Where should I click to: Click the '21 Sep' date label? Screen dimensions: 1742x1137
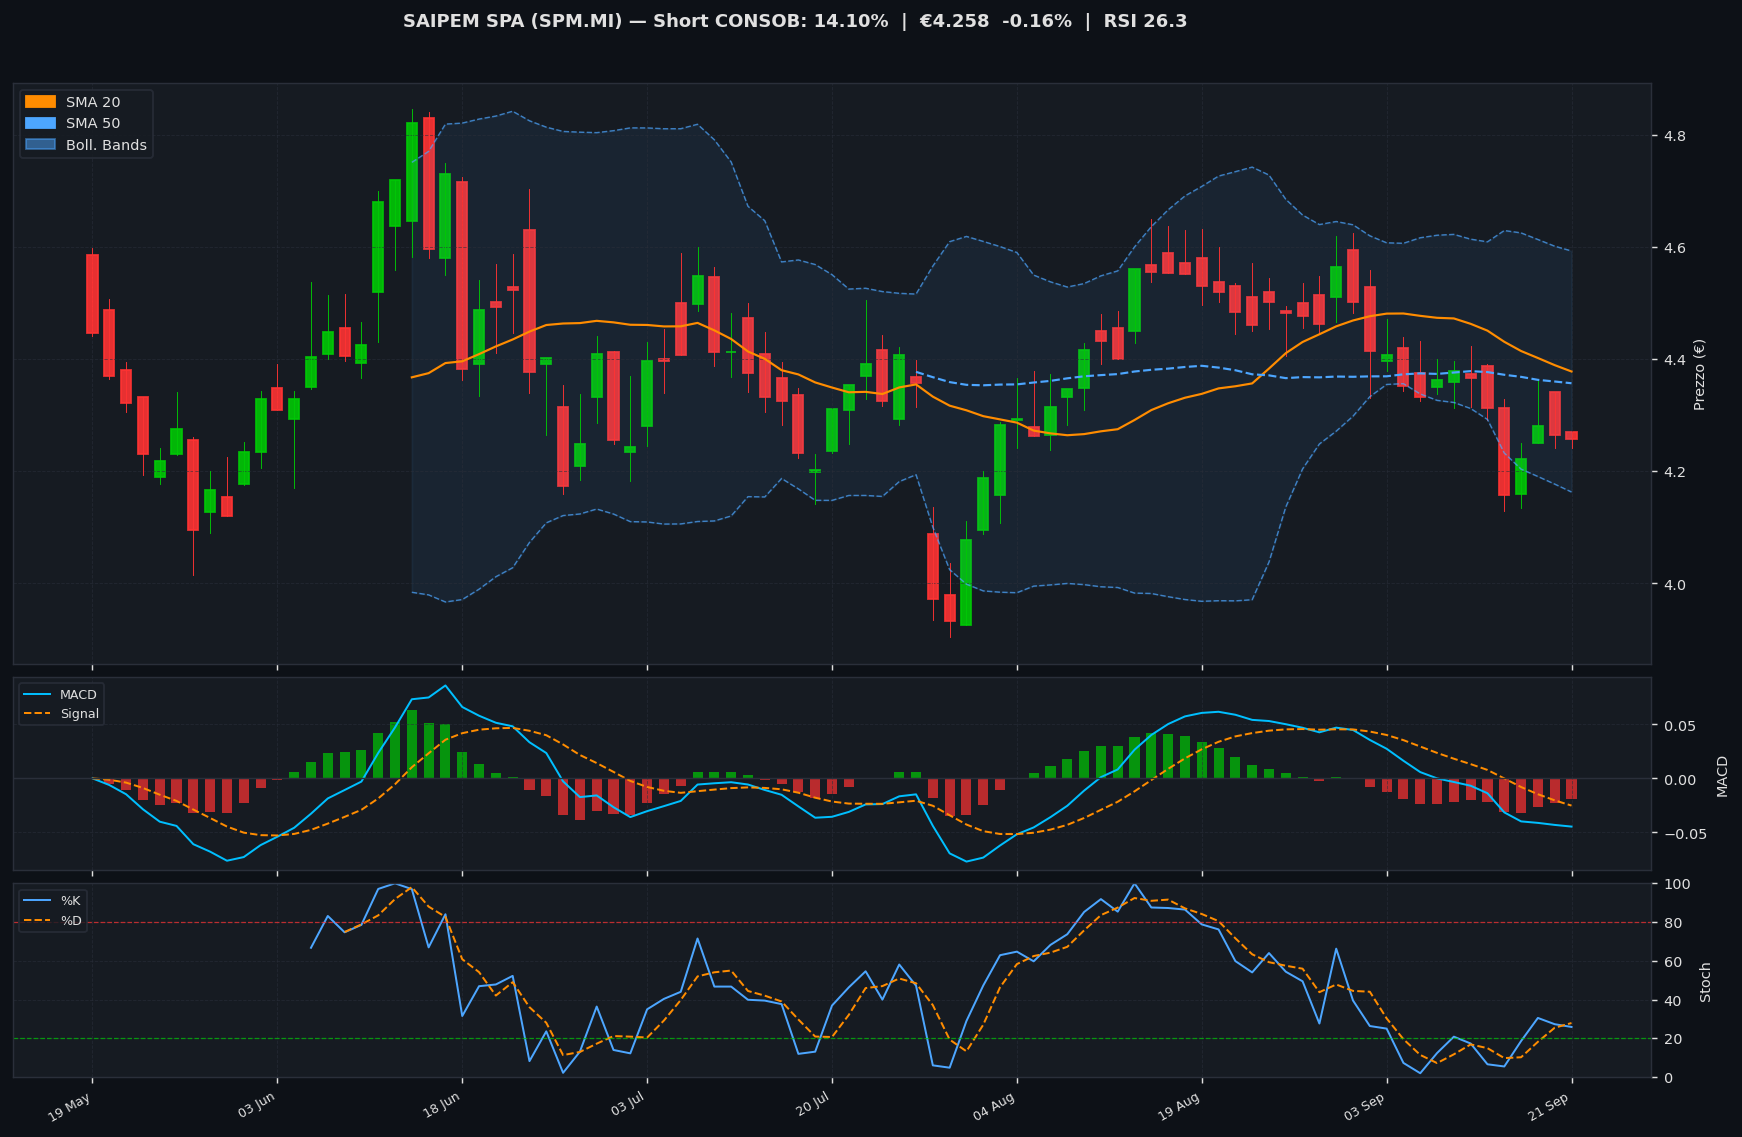tap(1549, 1108)
